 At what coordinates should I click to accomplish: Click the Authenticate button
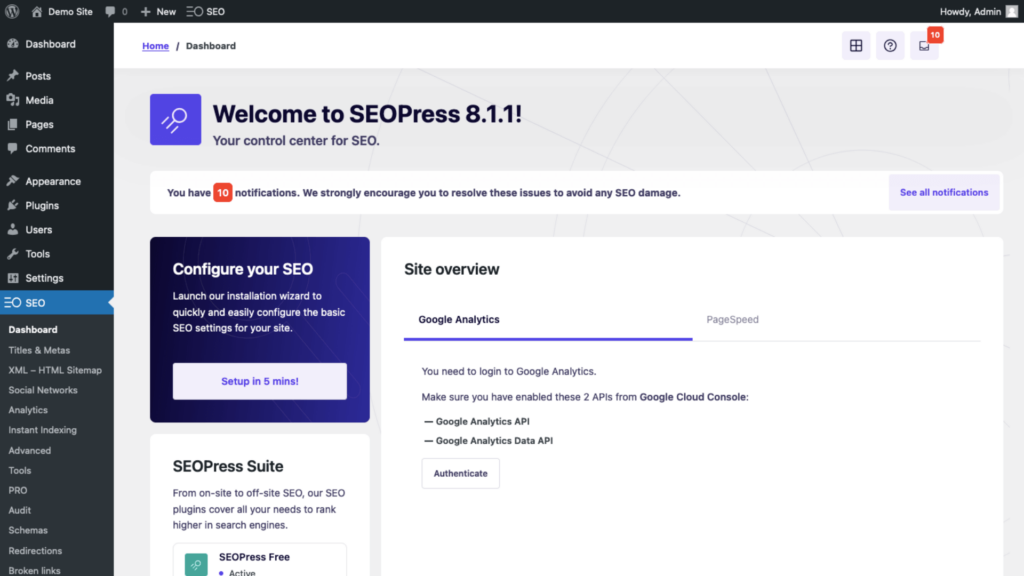tap(460, 473)
